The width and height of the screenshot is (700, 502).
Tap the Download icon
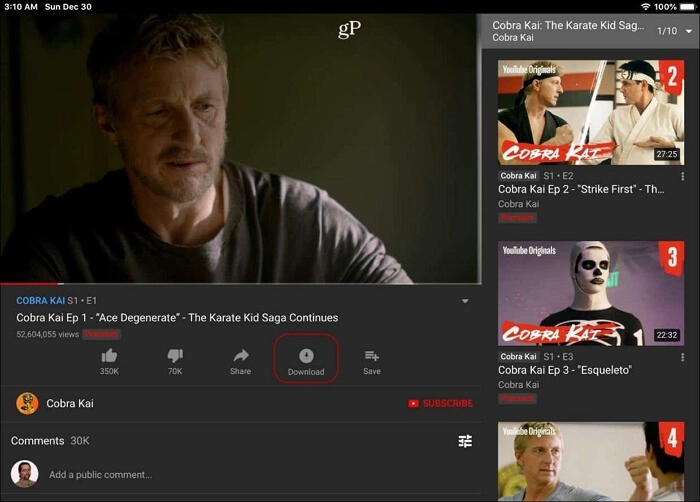tap(306, 356)
